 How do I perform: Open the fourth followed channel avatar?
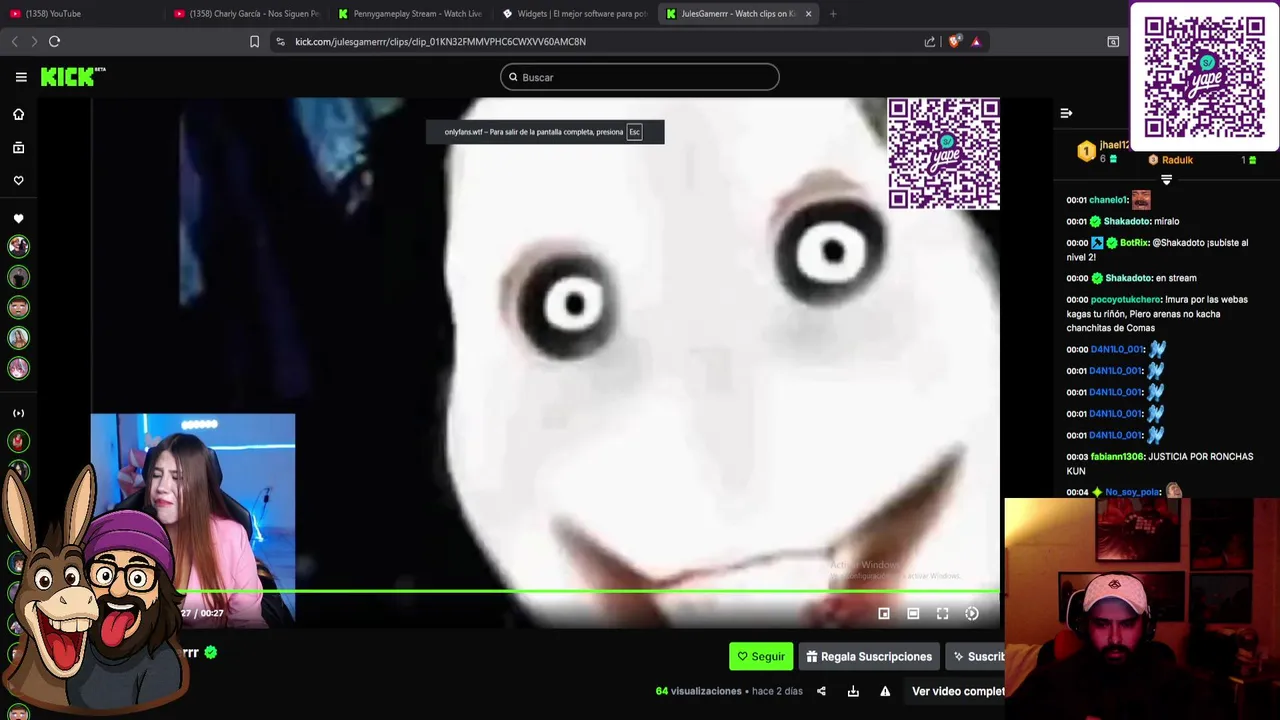point(18,338)
